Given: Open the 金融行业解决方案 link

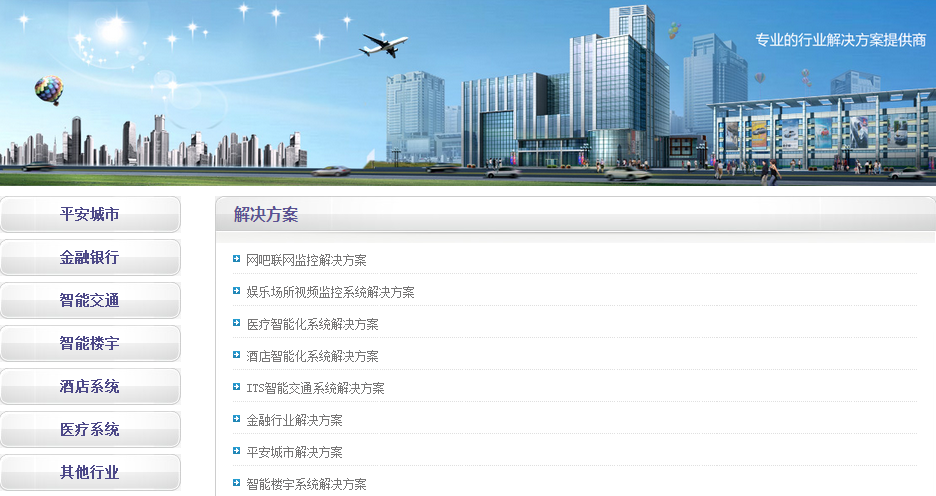Looking at the screenshot, I should click(x=294, y=420).
